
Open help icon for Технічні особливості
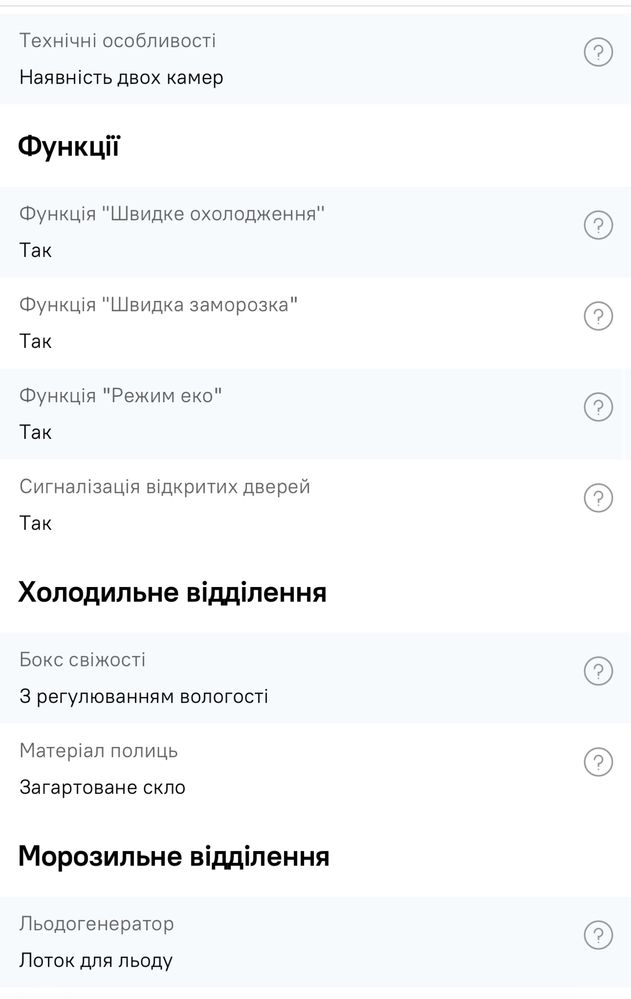click(598, 52)
